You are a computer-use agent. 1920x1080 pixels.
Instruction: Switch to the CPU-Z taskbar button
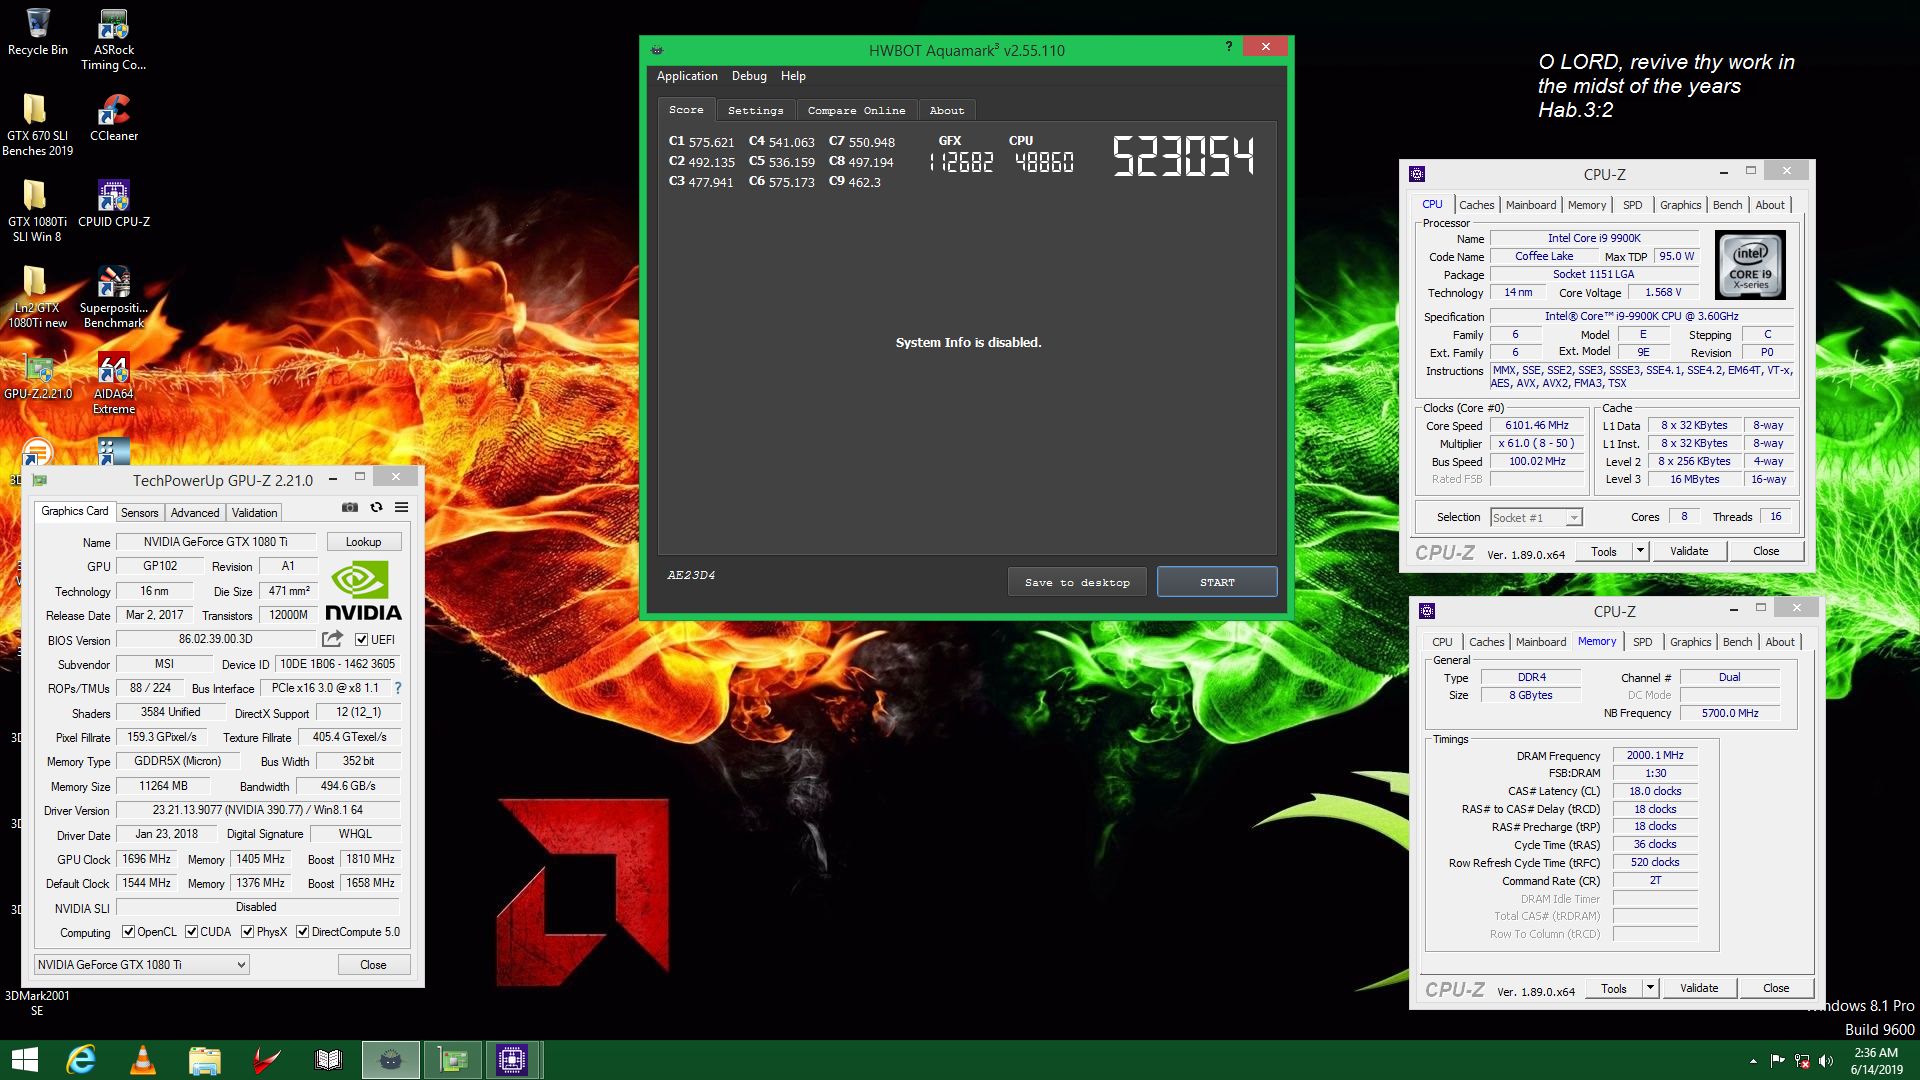click(x=514, y=1060)
